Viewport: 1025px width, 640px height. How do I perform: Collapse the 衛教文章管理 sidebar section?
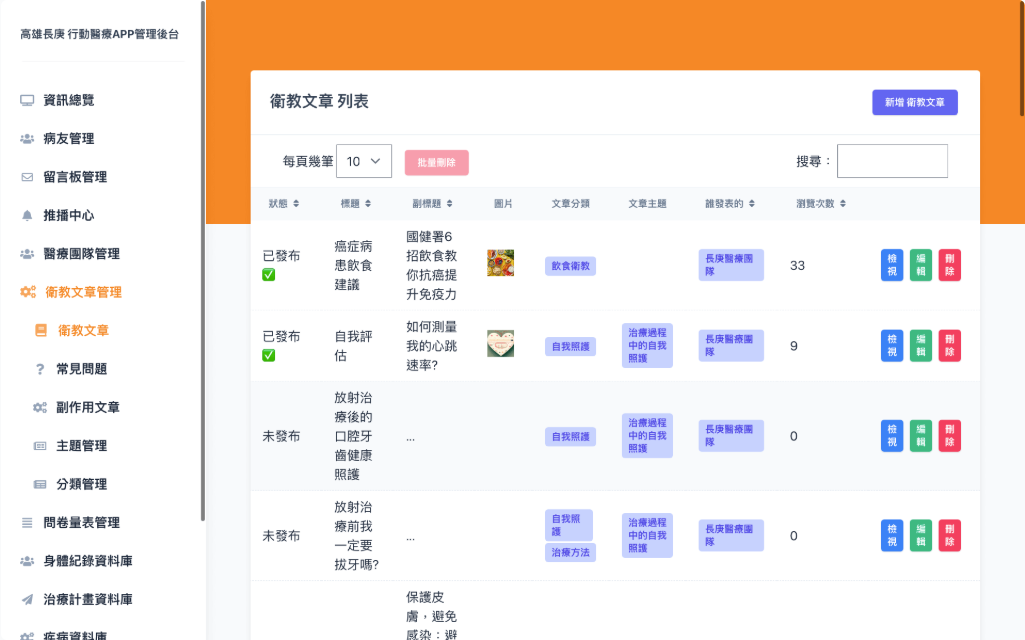pos(85,293)
